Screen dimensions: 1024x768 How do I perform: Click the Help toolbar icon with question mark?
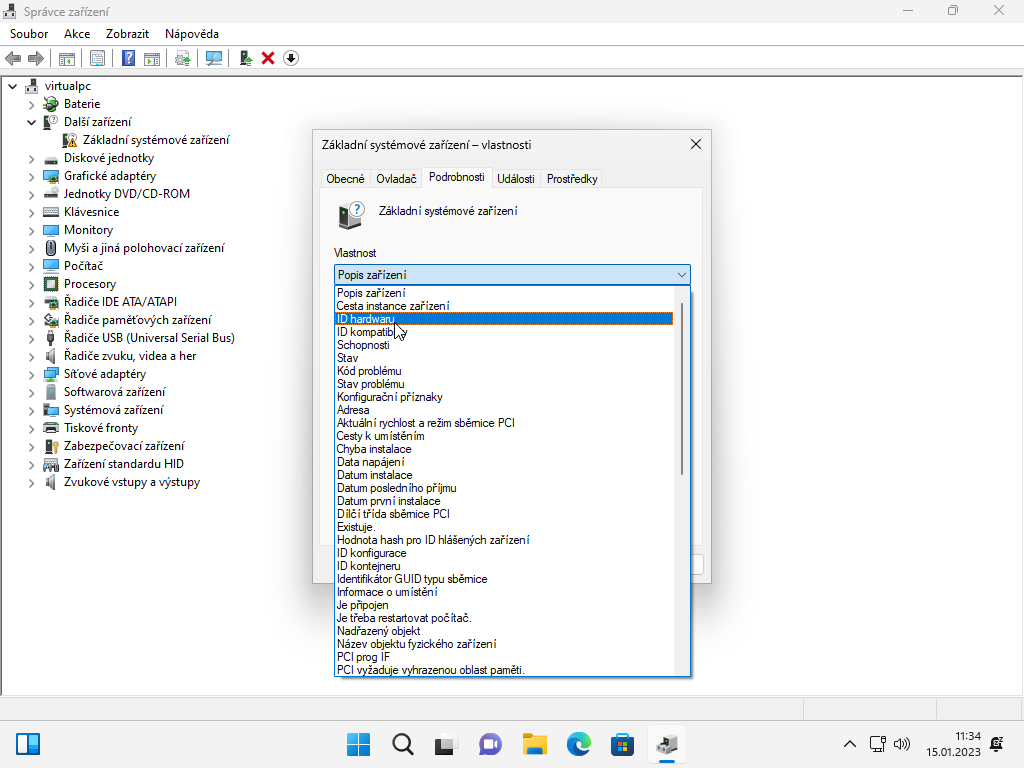(x=129, y=58)
